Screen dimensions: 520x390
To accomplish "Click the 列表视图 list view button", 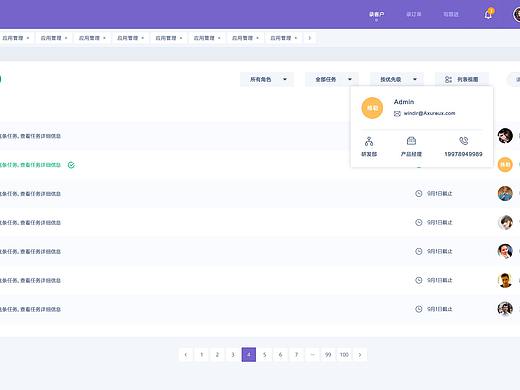I will pyautogui.click(x=462, y=79).
